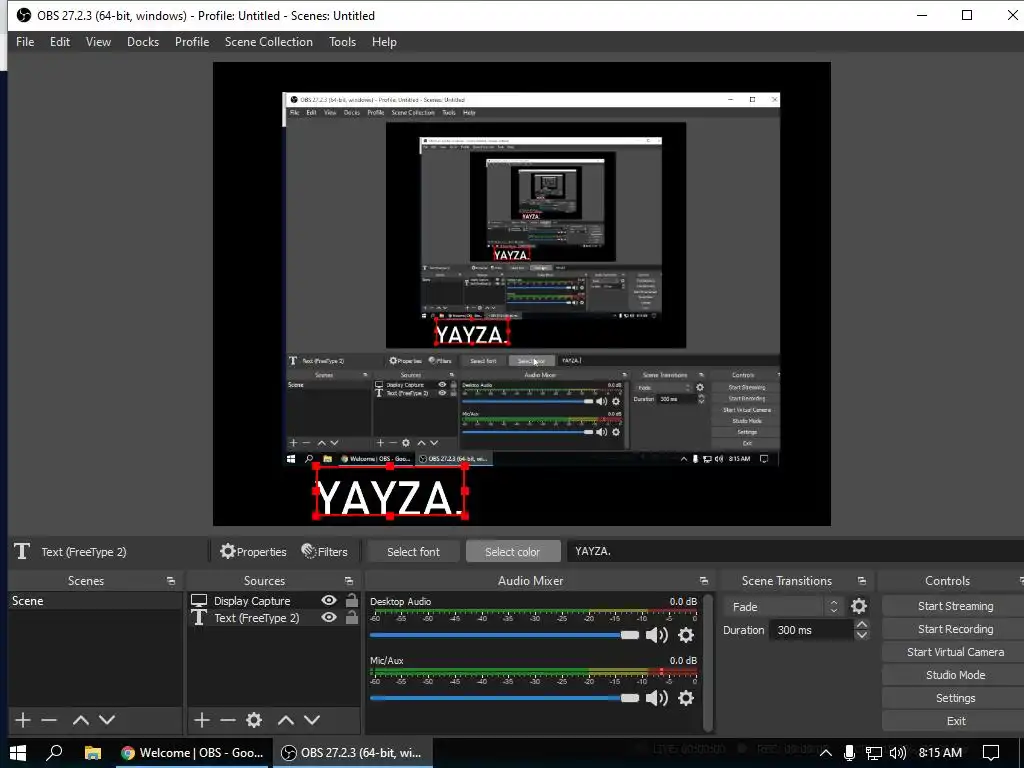Mute Mic/Aux speaker icon
The width and height of the screenshot is (1024, 768).
pos(656,698)
